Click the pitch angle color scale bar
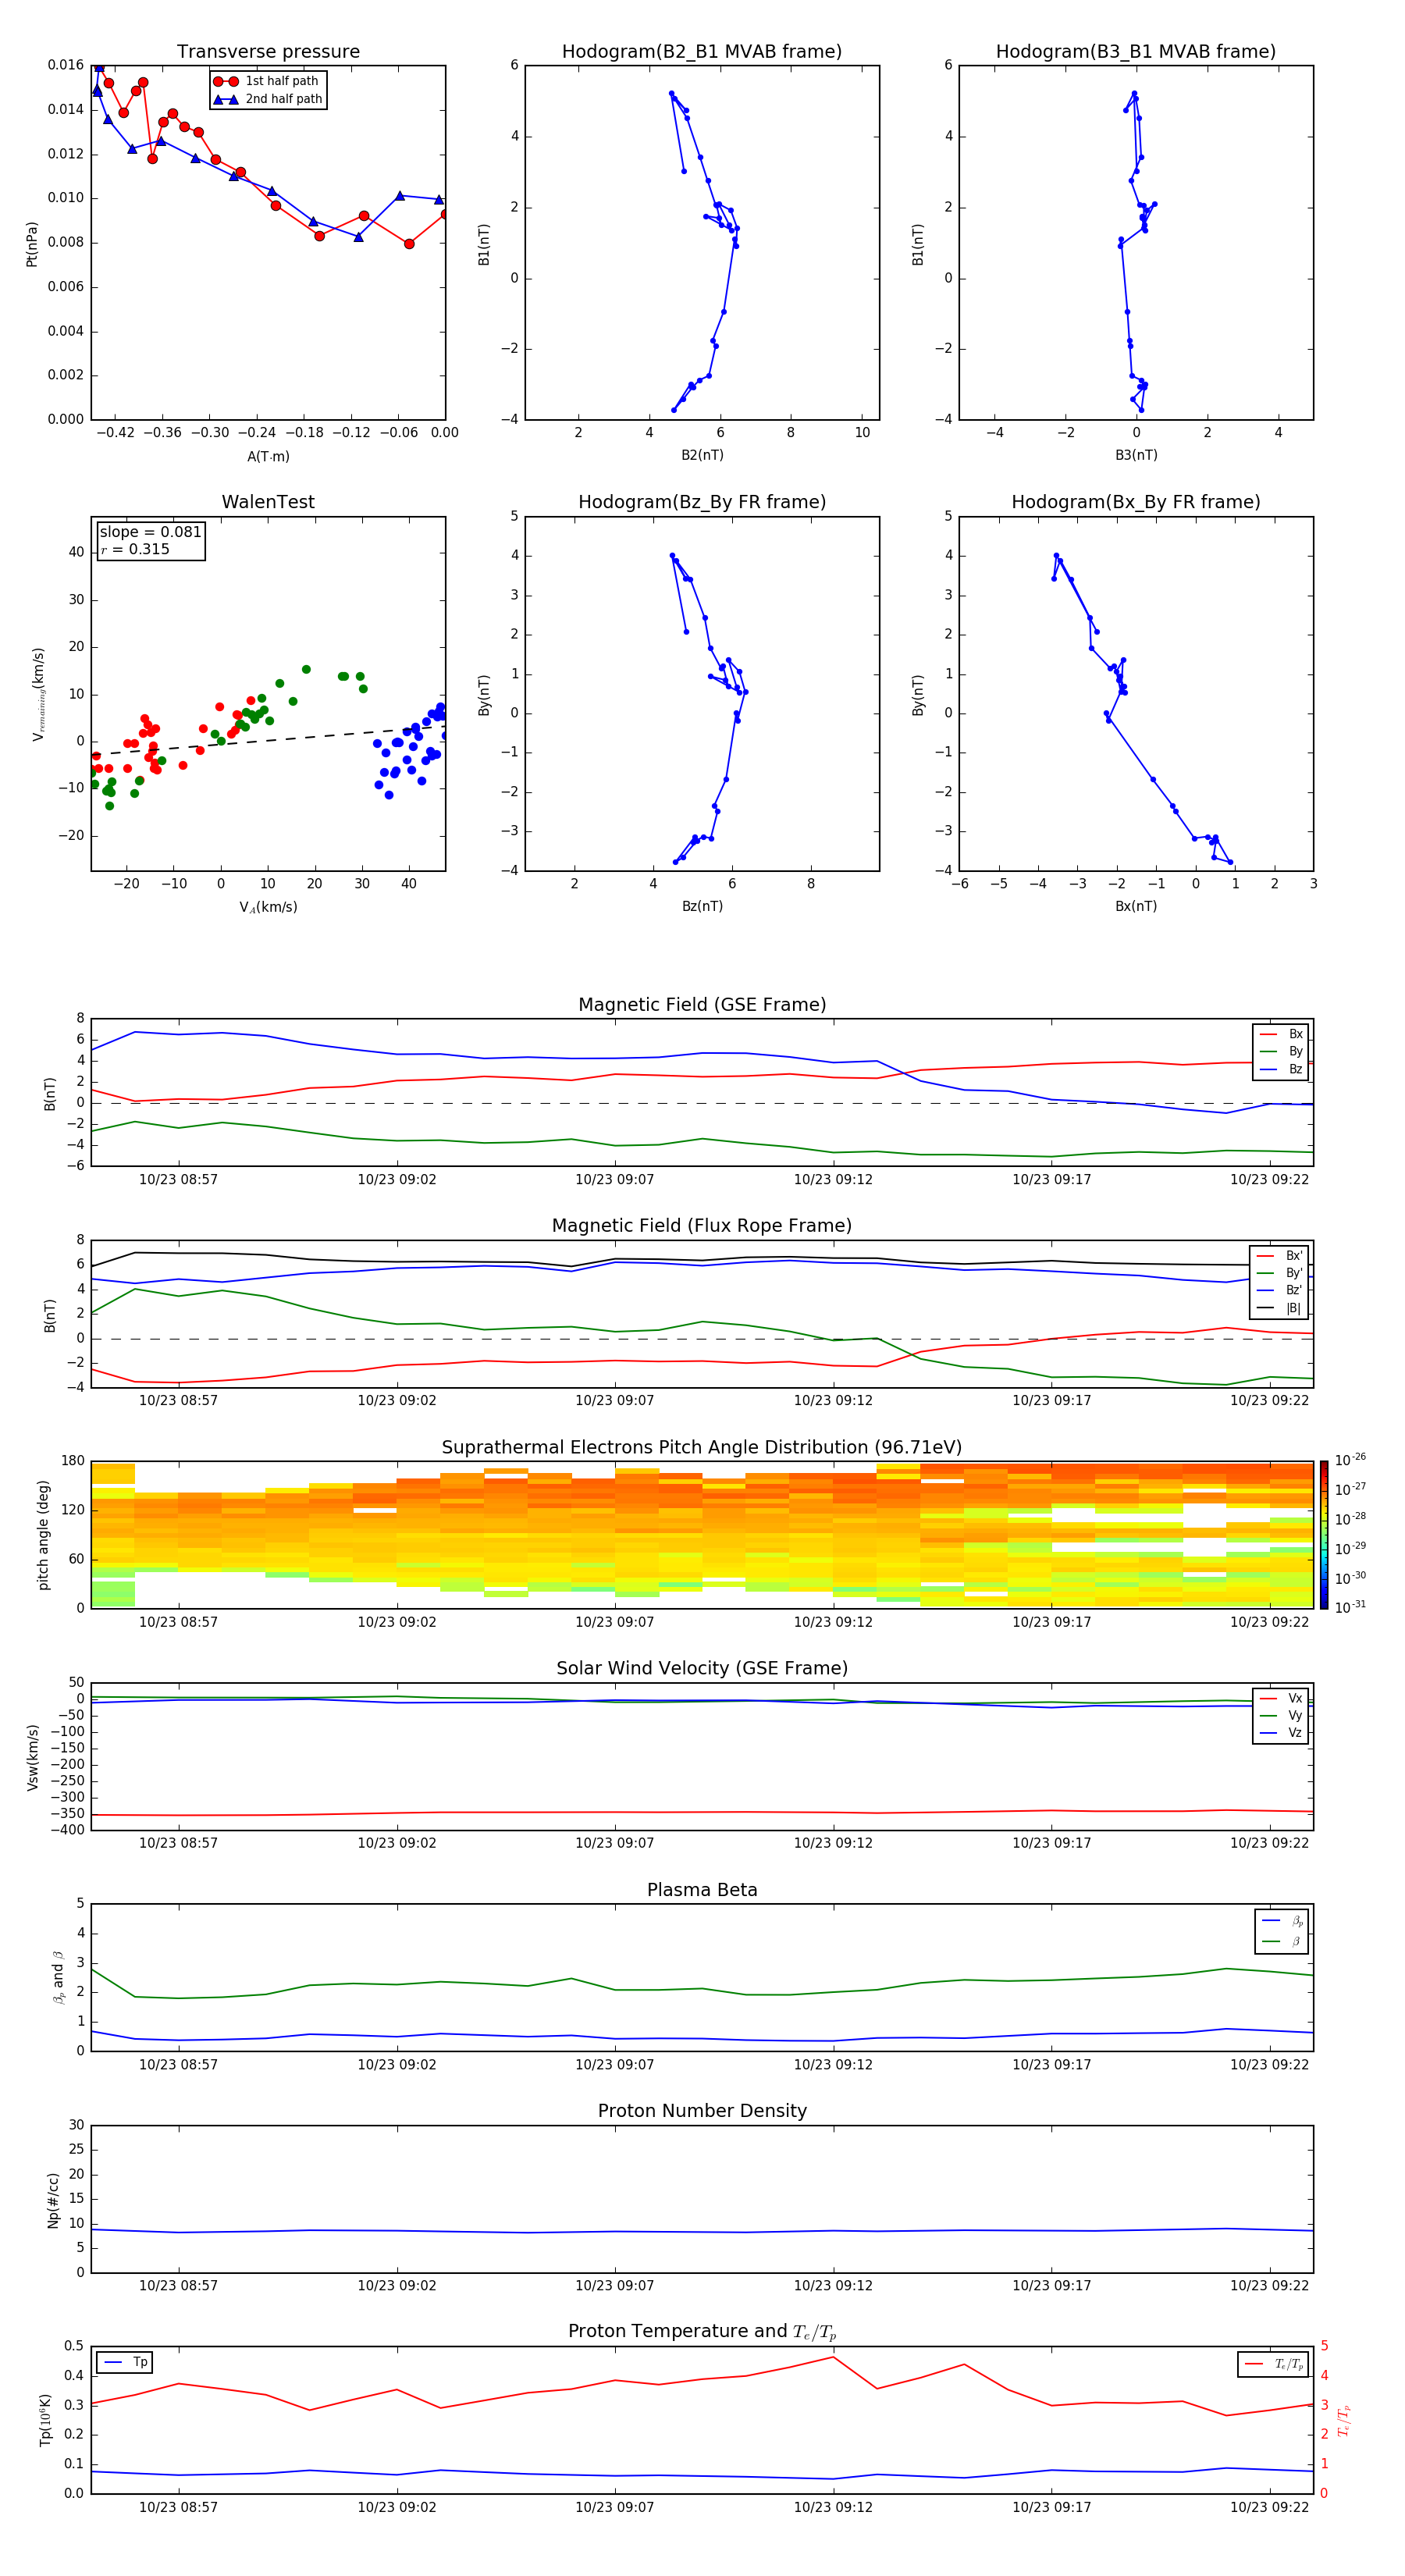The height and width of the screenshot is (2576, 1405). 1323,1535
